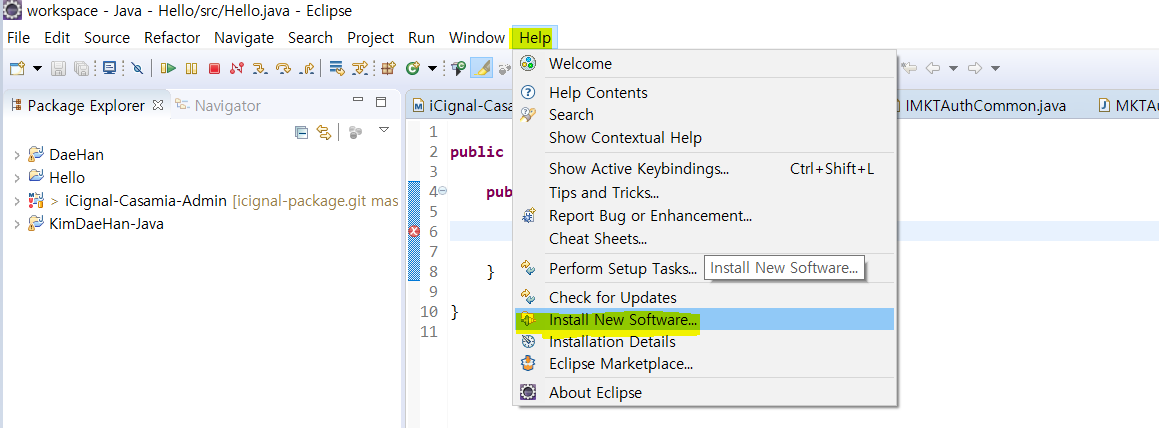Click the Open Type toolbar icon
1159x428 pixels.
point(459,68)
